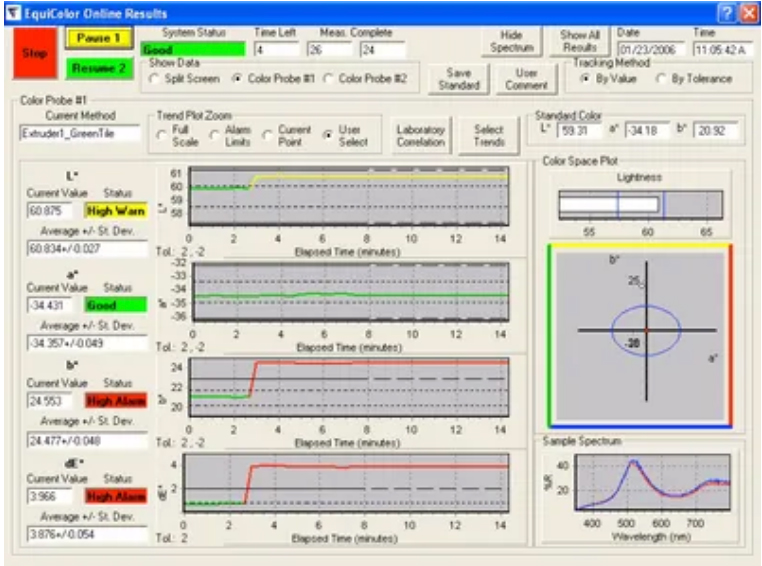The height and width of the screenshot is (566, 762).
Task: Close the EquiColor Online Results window
Action: 748,14
